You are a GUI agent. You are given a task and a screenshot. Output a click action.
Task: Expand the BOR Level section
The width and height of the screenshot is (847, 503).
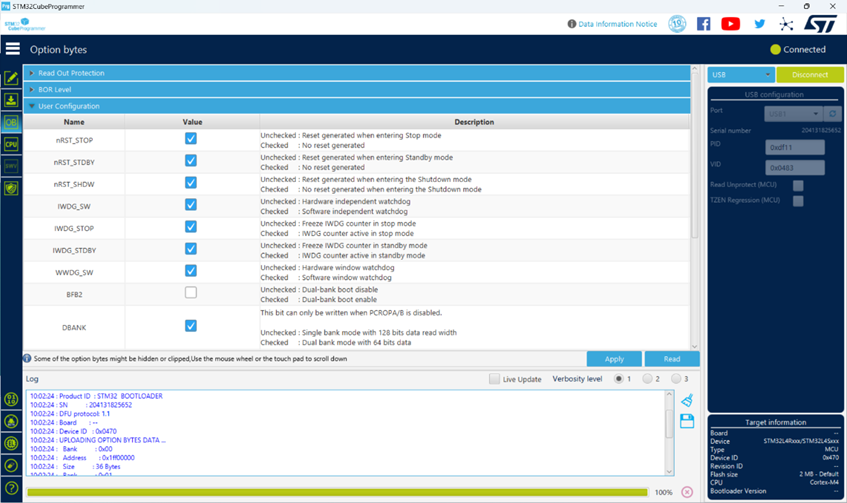357,90
